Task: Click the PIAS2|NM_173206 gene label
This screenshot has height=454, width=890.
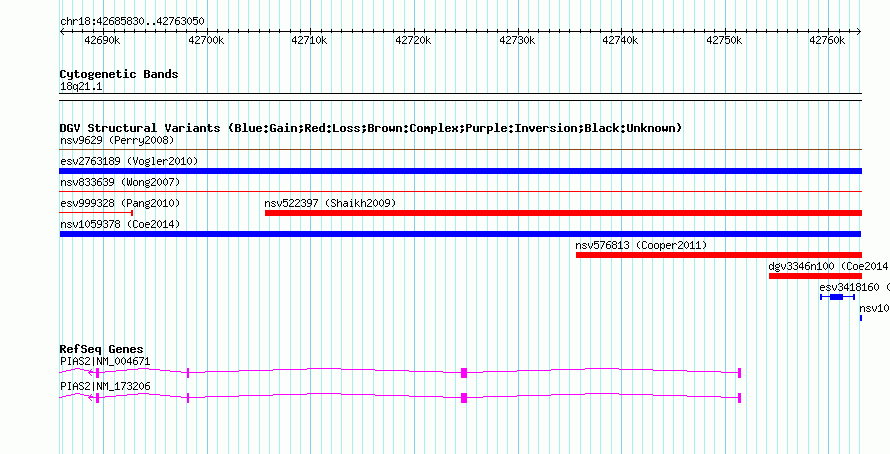Action: (x=105, y=386)
